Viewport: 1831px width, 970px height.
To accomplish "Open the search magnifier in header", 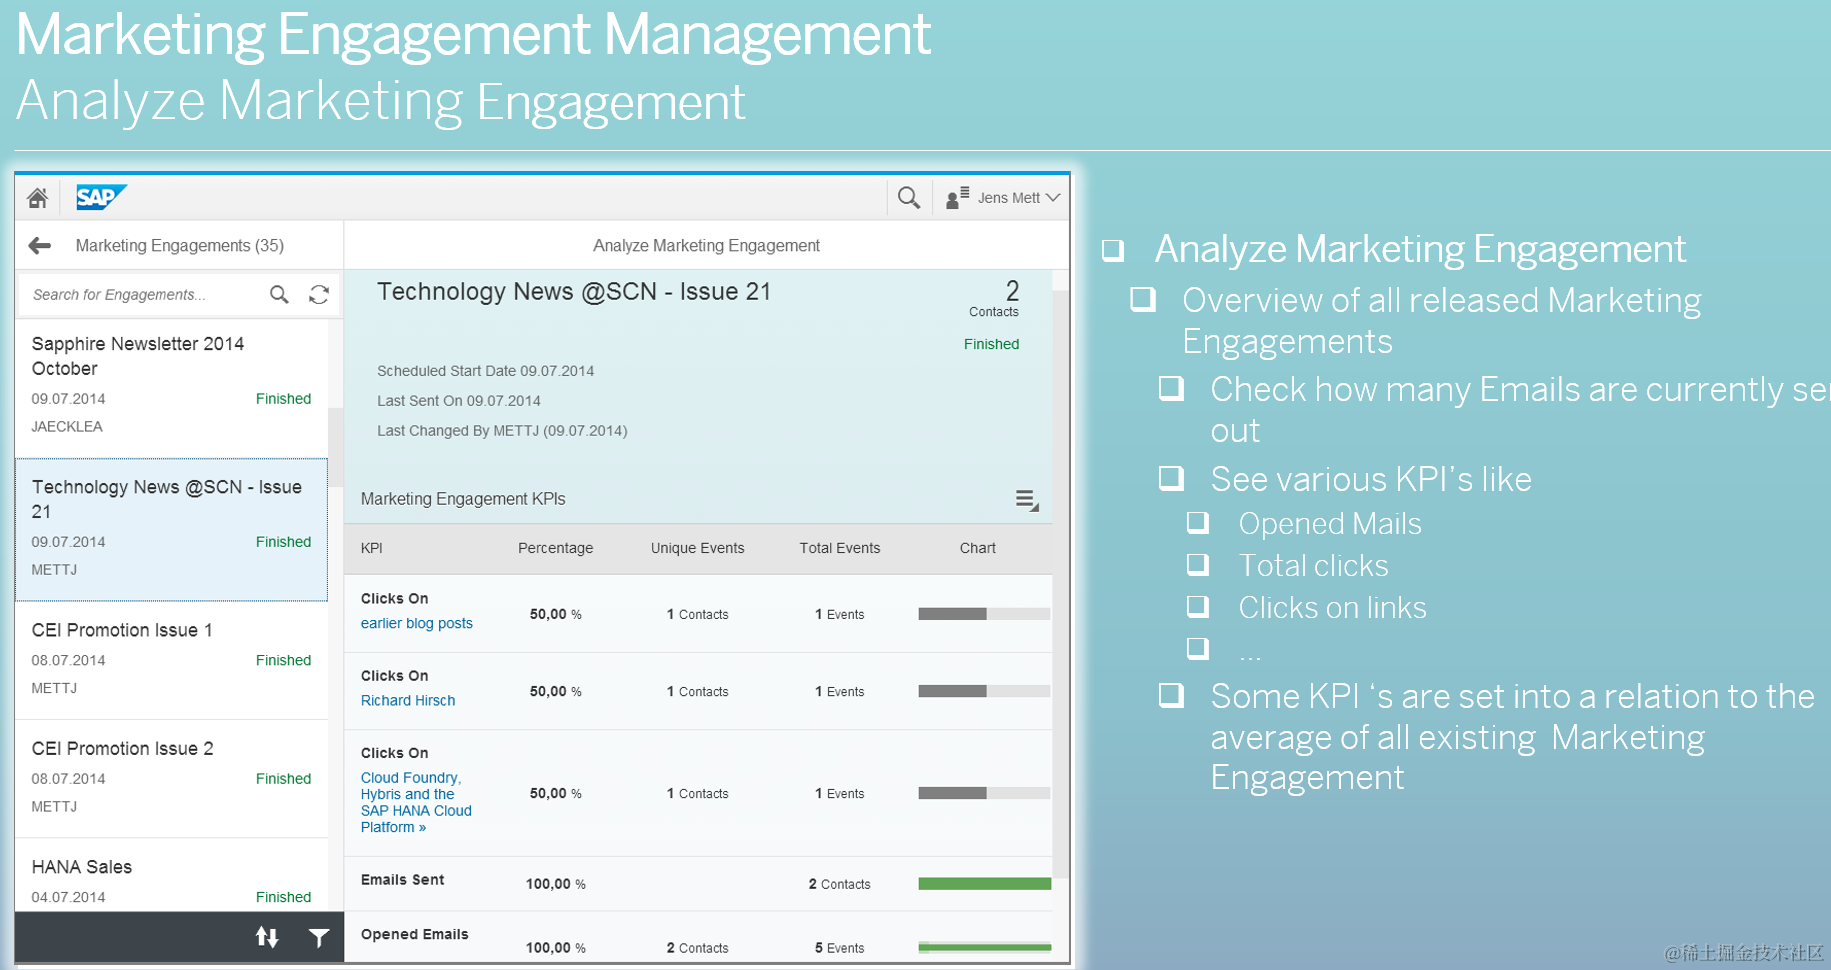I will click(908, 198).
